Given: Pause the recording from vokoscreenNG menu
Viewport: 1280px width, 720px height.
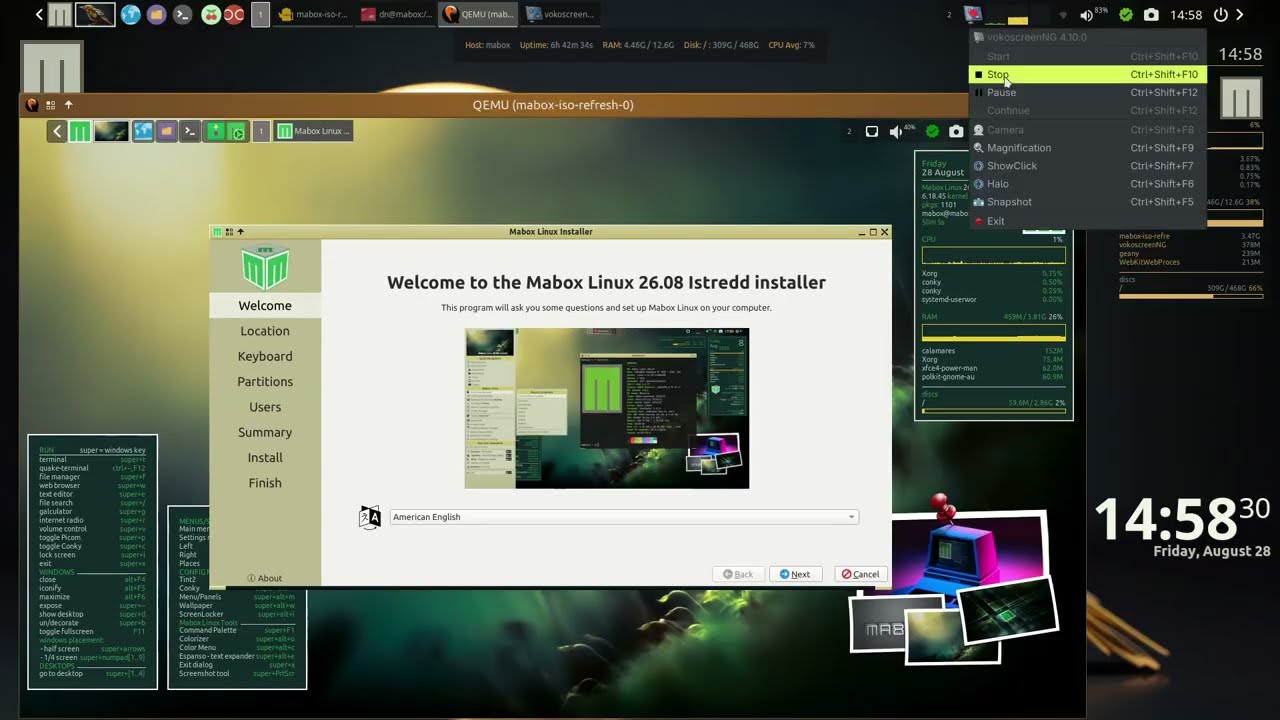Looking at the screenshot, I should click(x=1088, y=92).
